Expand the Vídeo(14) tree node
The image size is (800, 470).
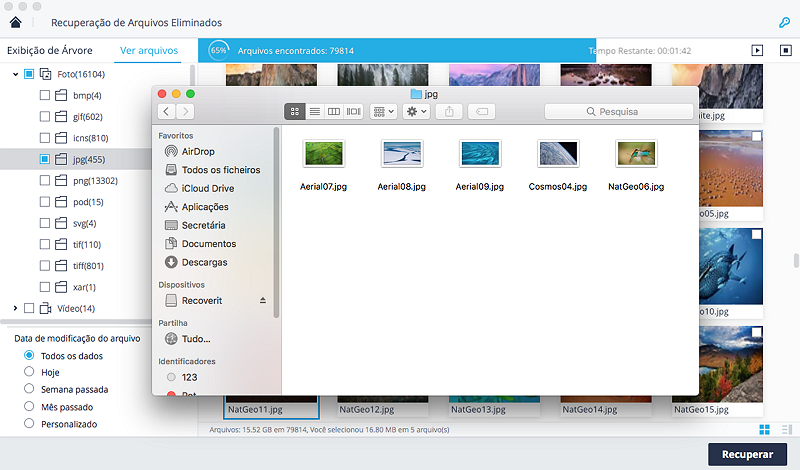pos(15,308)
